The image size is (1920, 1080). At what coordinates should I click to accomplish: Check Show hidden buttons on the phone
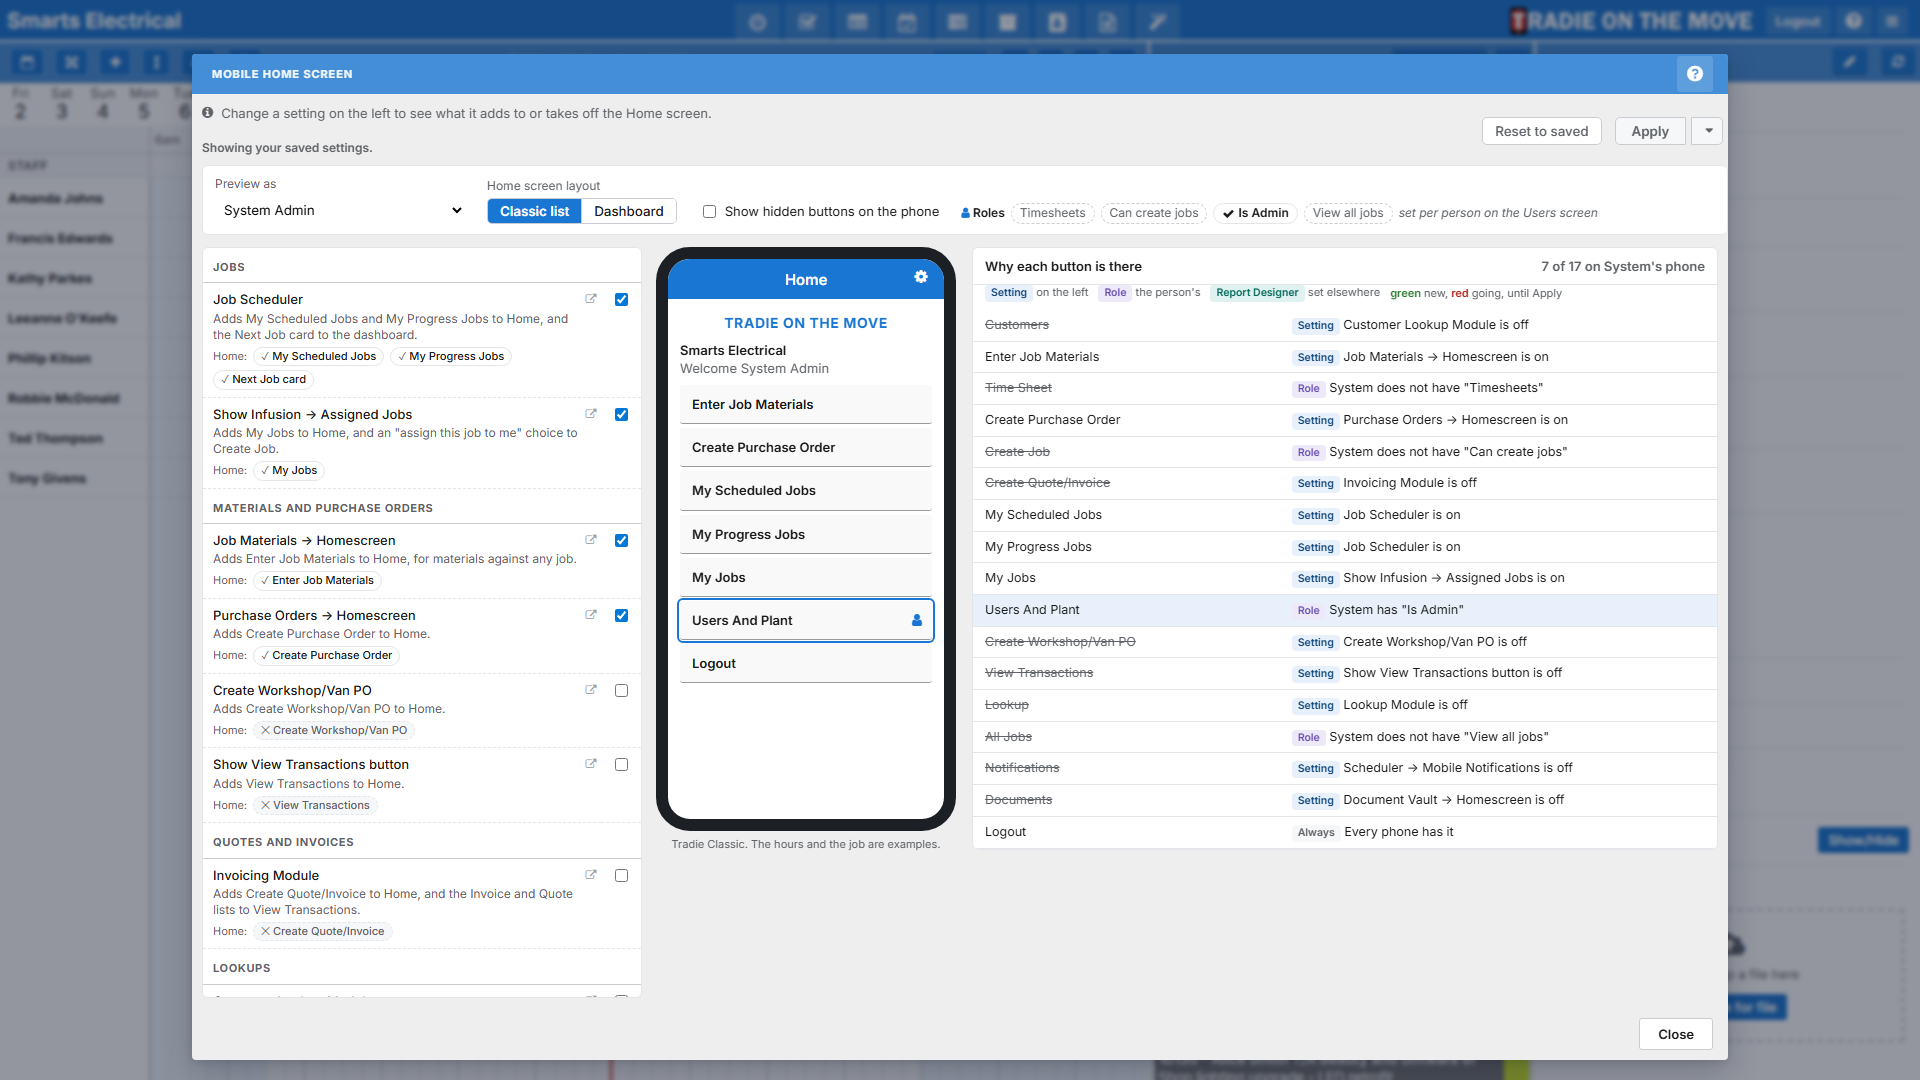click(710, 212)
